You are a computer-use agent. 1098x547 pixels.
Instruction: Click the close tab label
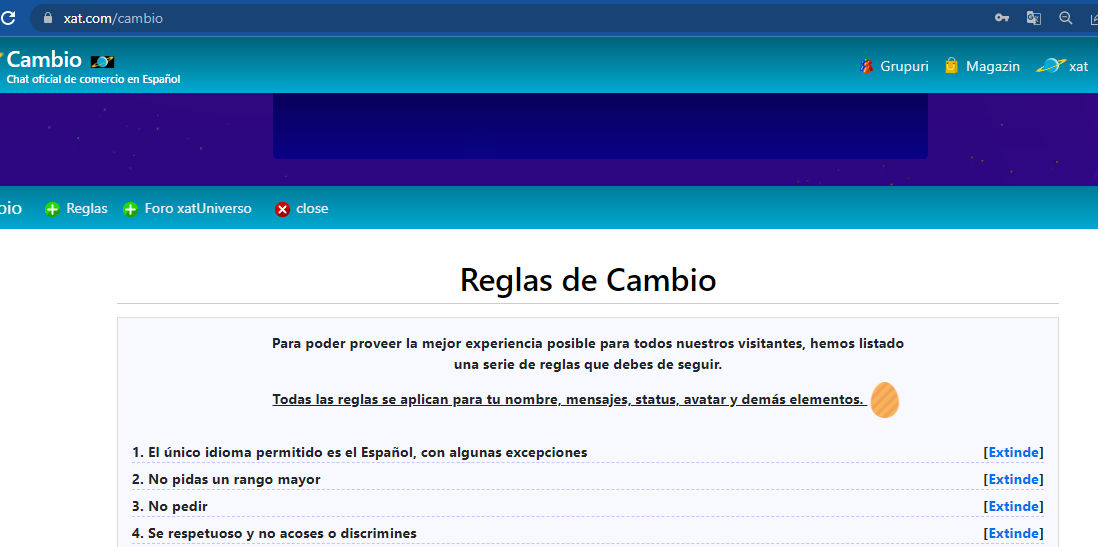click(x=312, y=209)
